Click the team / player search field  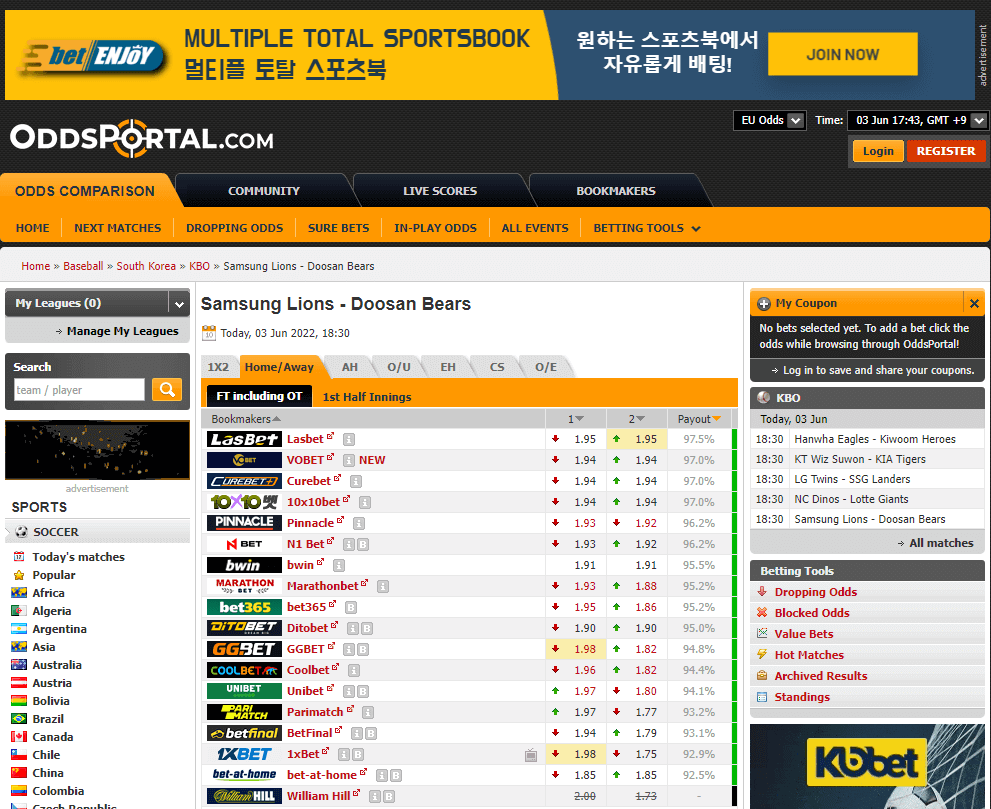(80, 389)
